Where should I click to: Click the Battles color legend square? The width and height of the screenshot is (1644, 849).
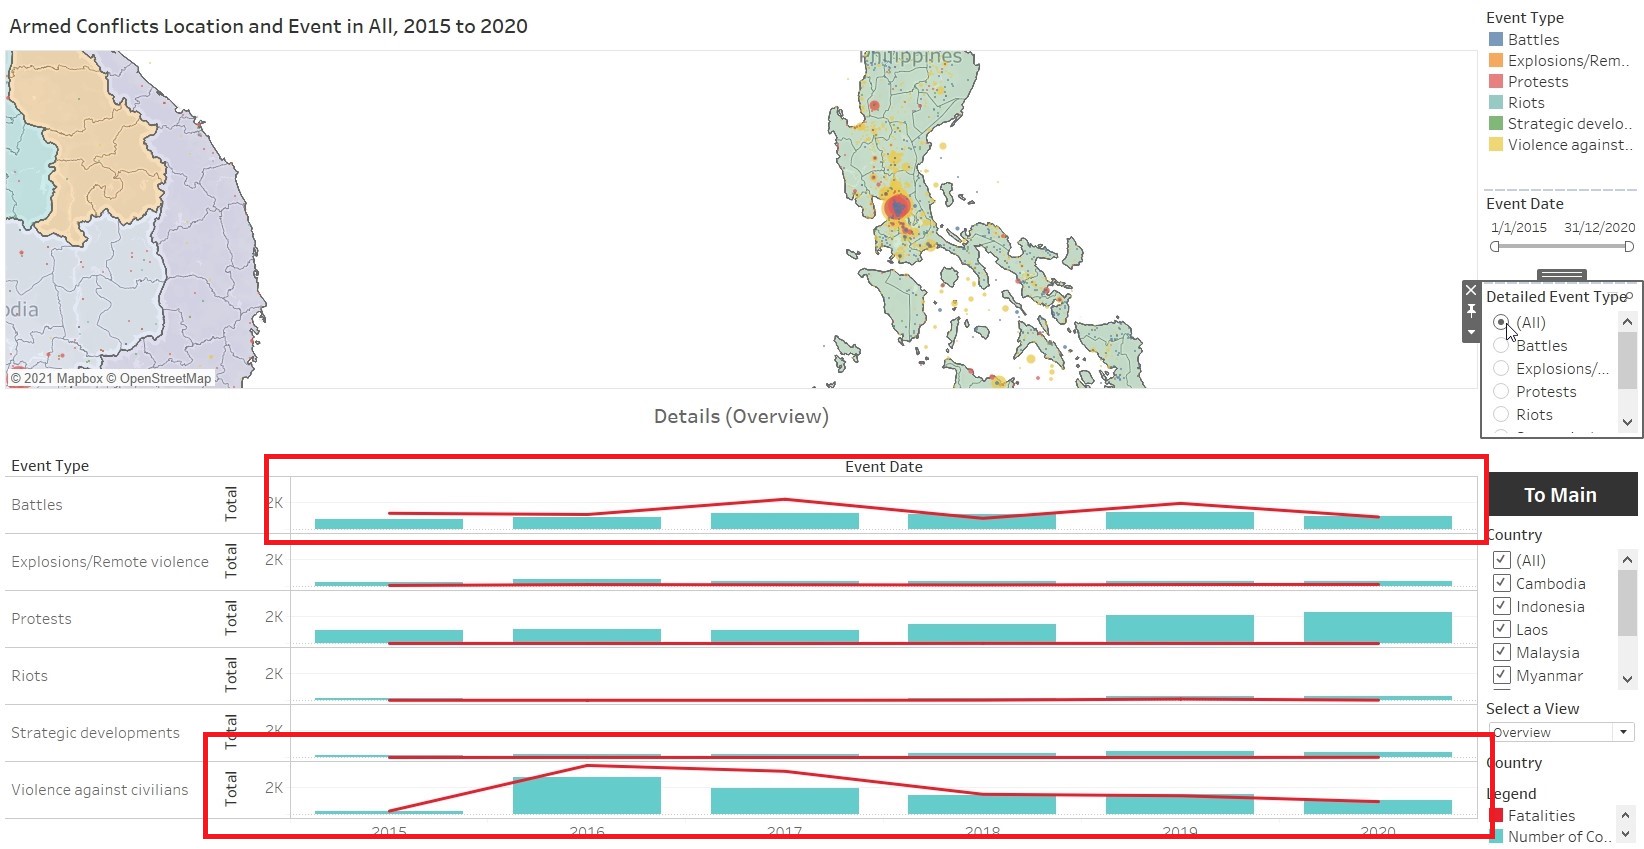point(1496,40)
